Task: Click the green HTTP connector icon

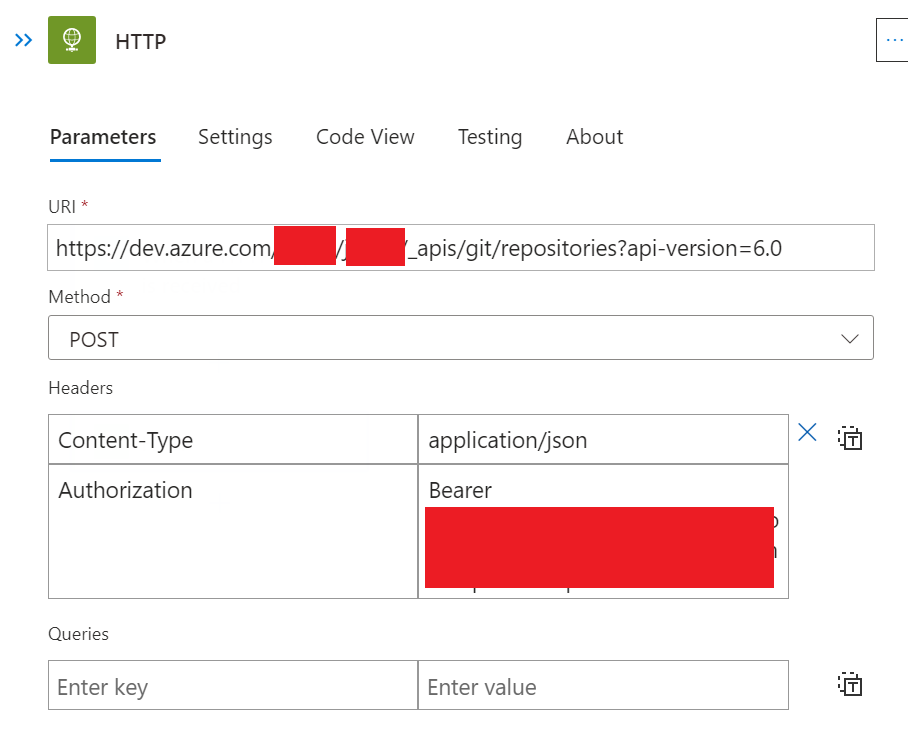Action: point(72,40)
